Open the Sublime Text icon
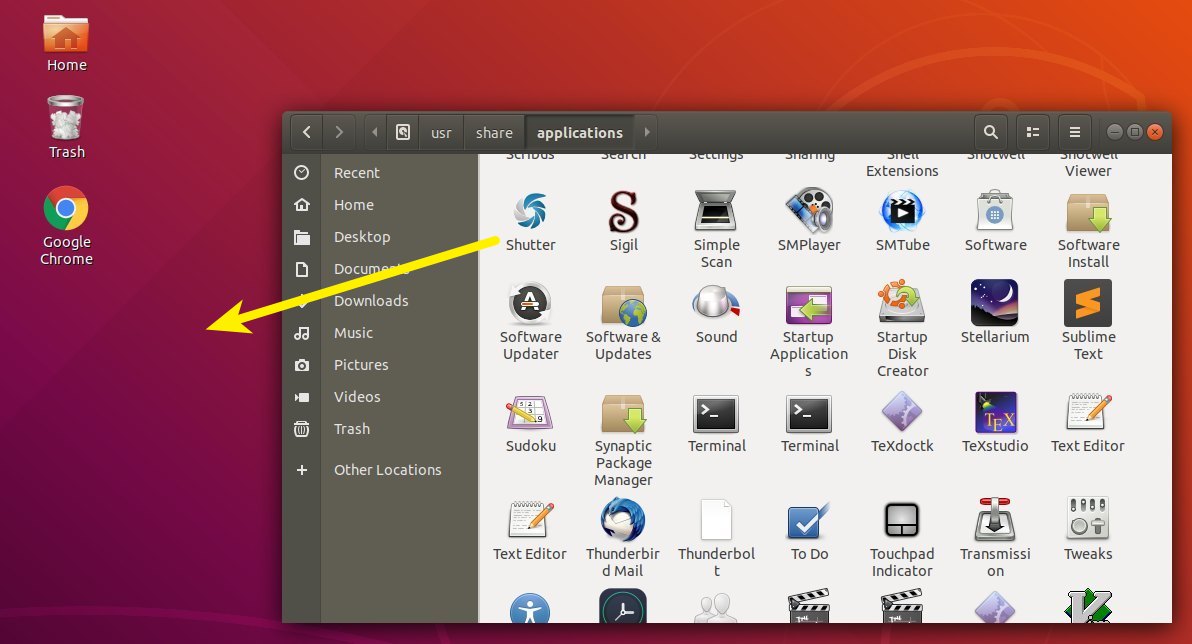1192x644 pixels. point(1087,305)
